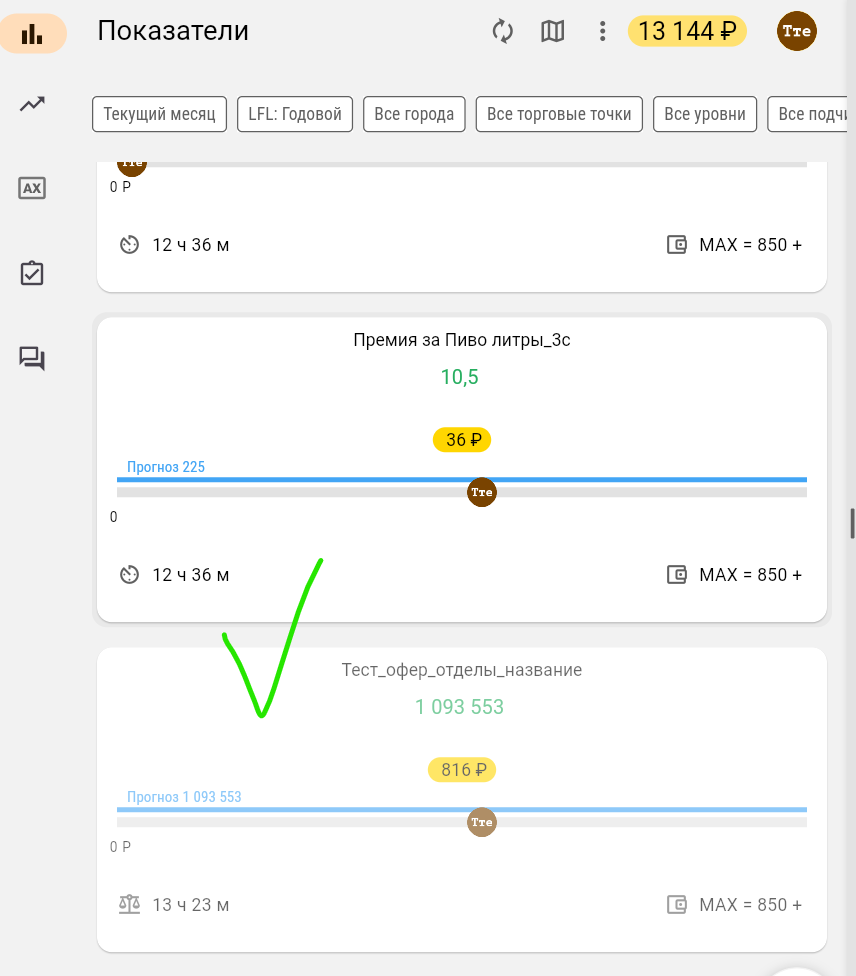The height and width of the screenshot is (976, 856).
Task: Click the green 10,5 value
Action: pos(459,377)
